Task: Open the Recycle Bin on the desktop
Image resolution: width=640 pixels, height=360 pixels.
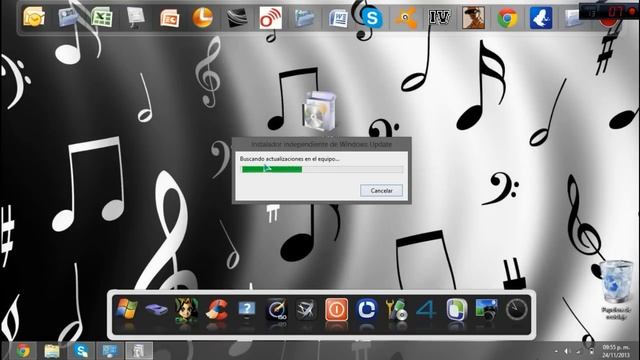Action: (x=616, y=290)
